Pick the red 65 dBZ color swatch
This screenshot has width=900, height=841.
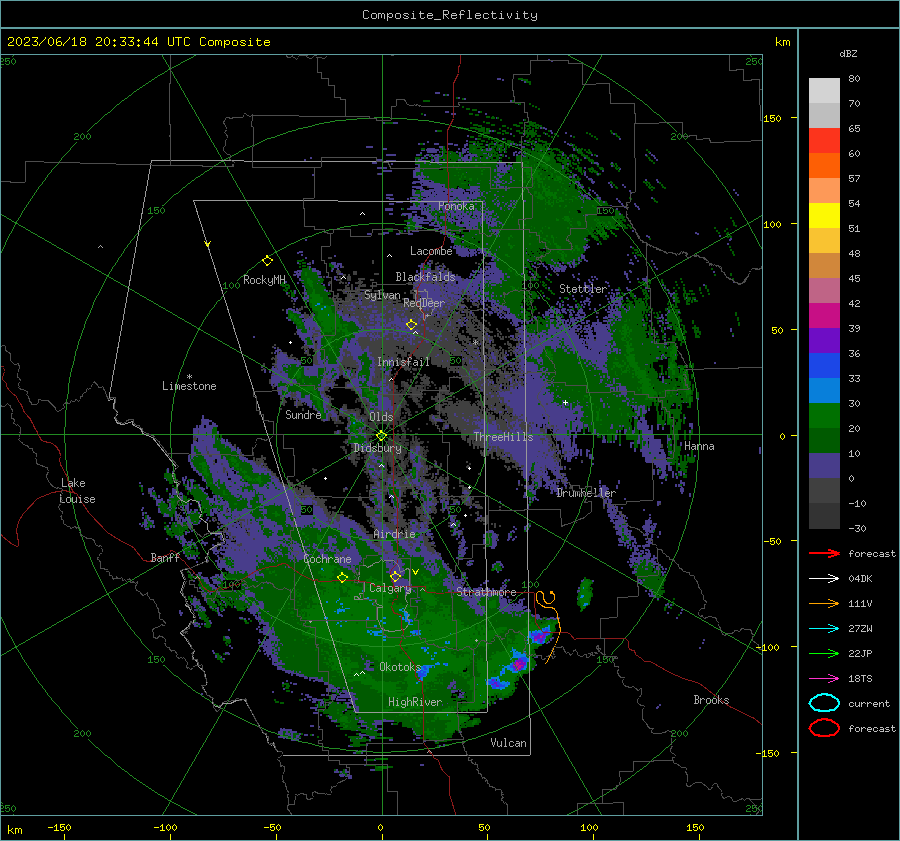coord(824,140)
